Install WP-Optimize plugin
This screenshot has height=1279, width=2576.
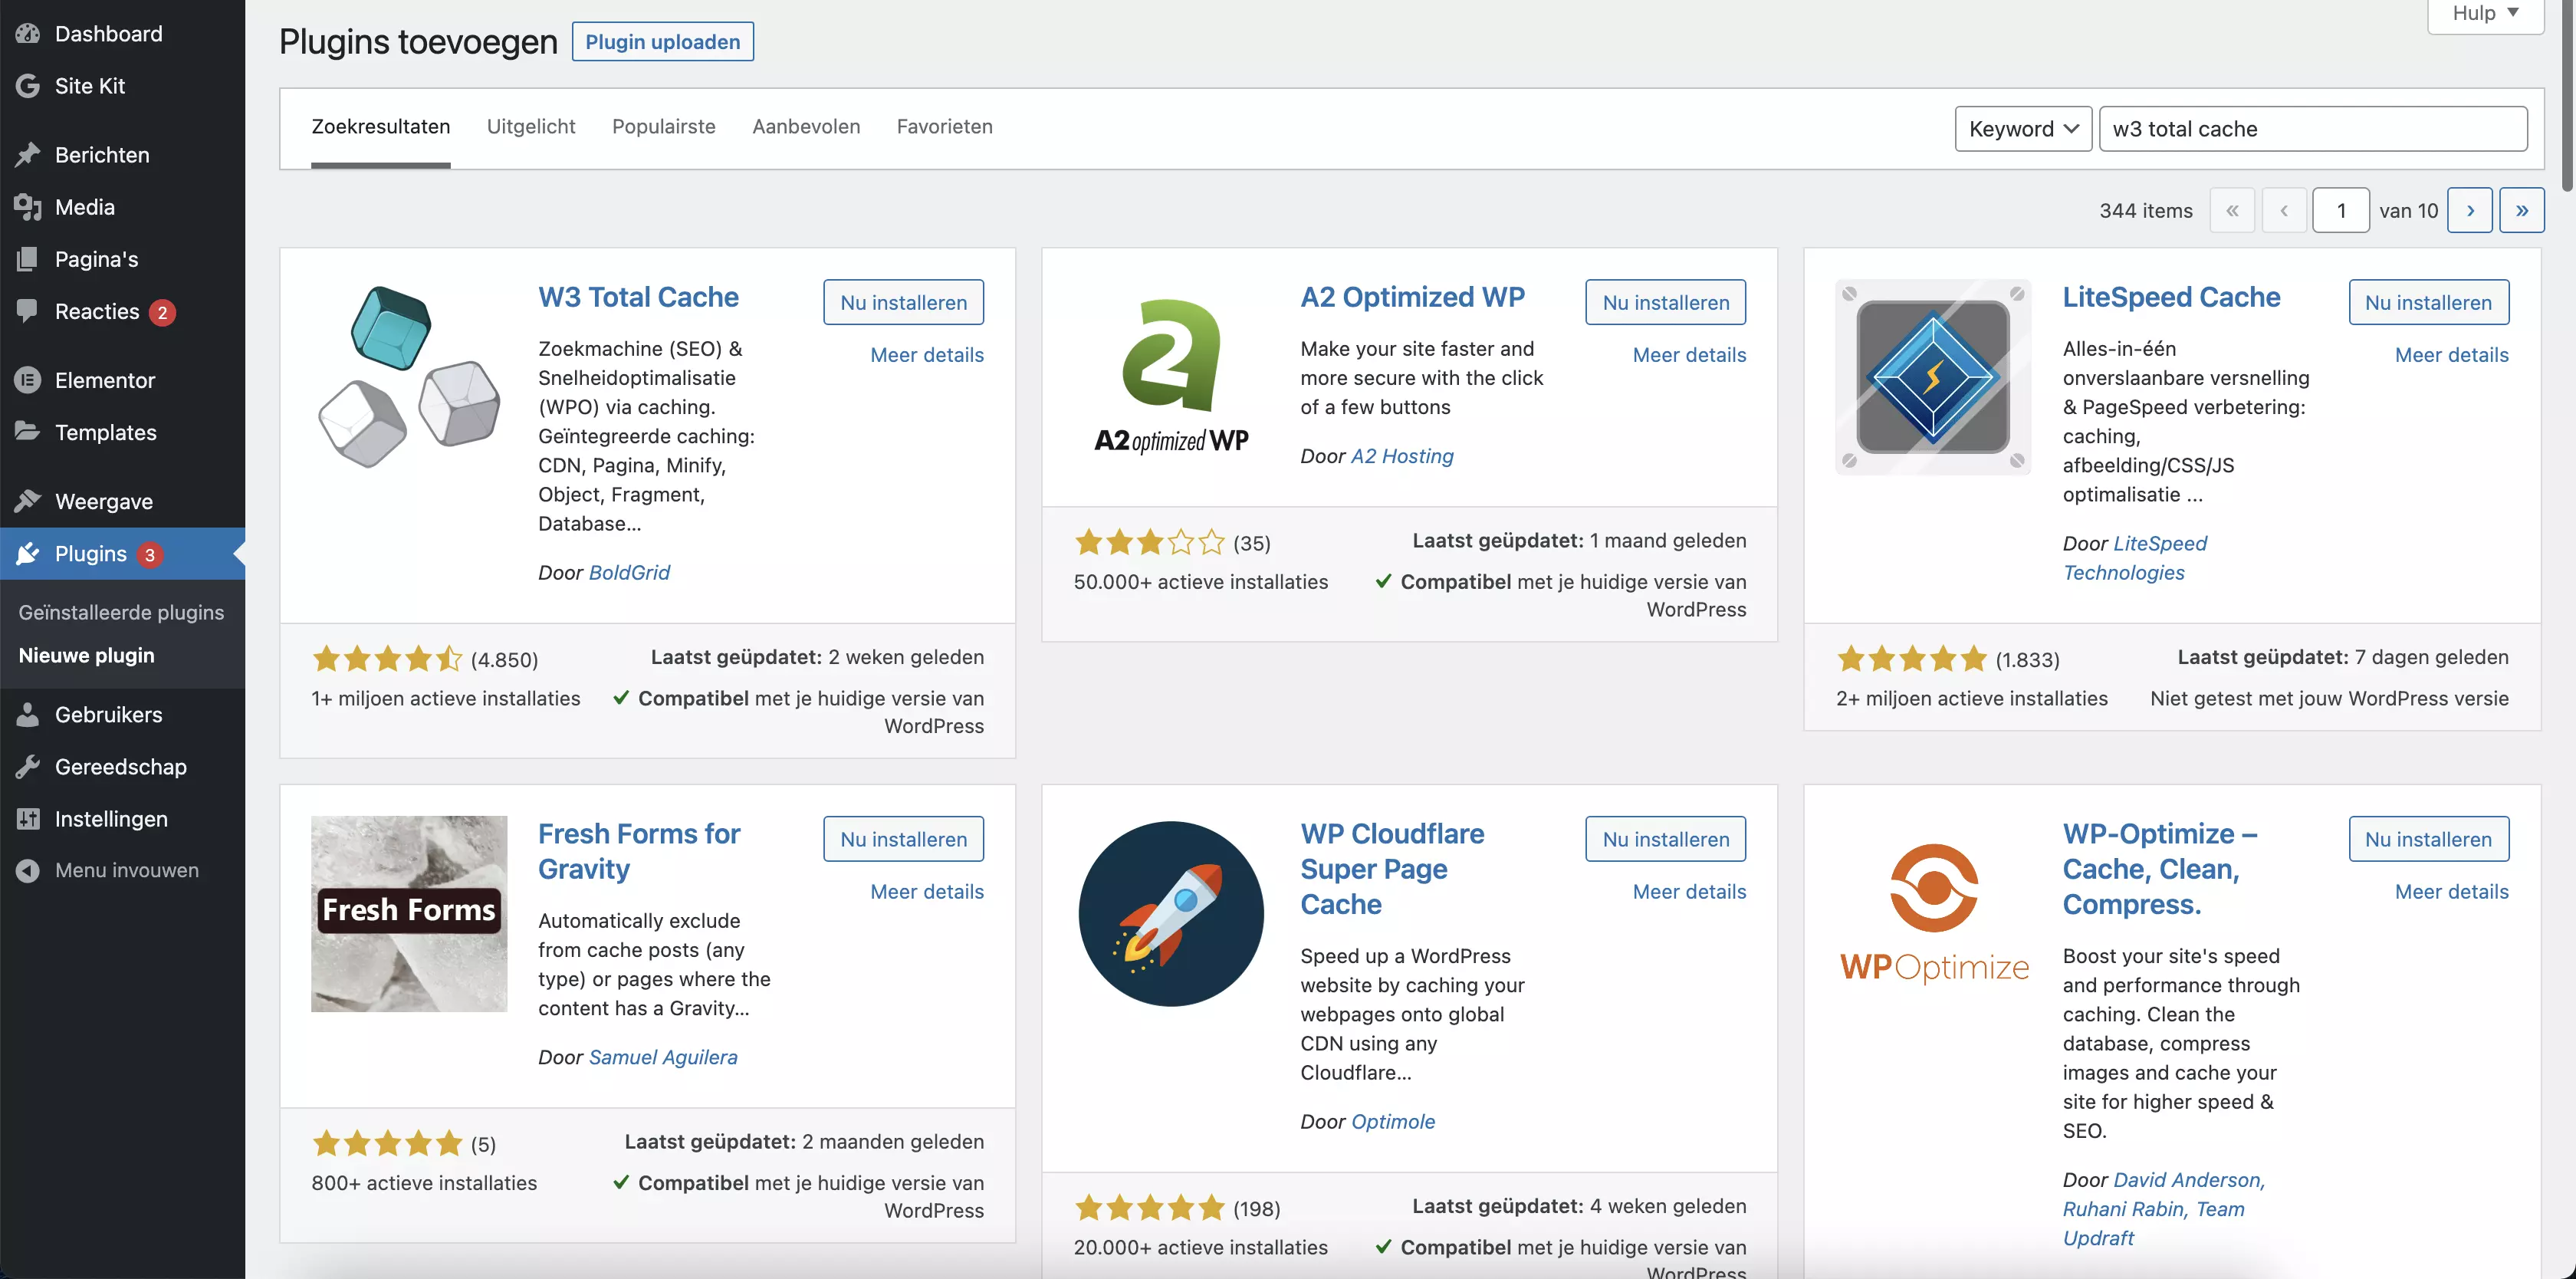coord(2428,839)
